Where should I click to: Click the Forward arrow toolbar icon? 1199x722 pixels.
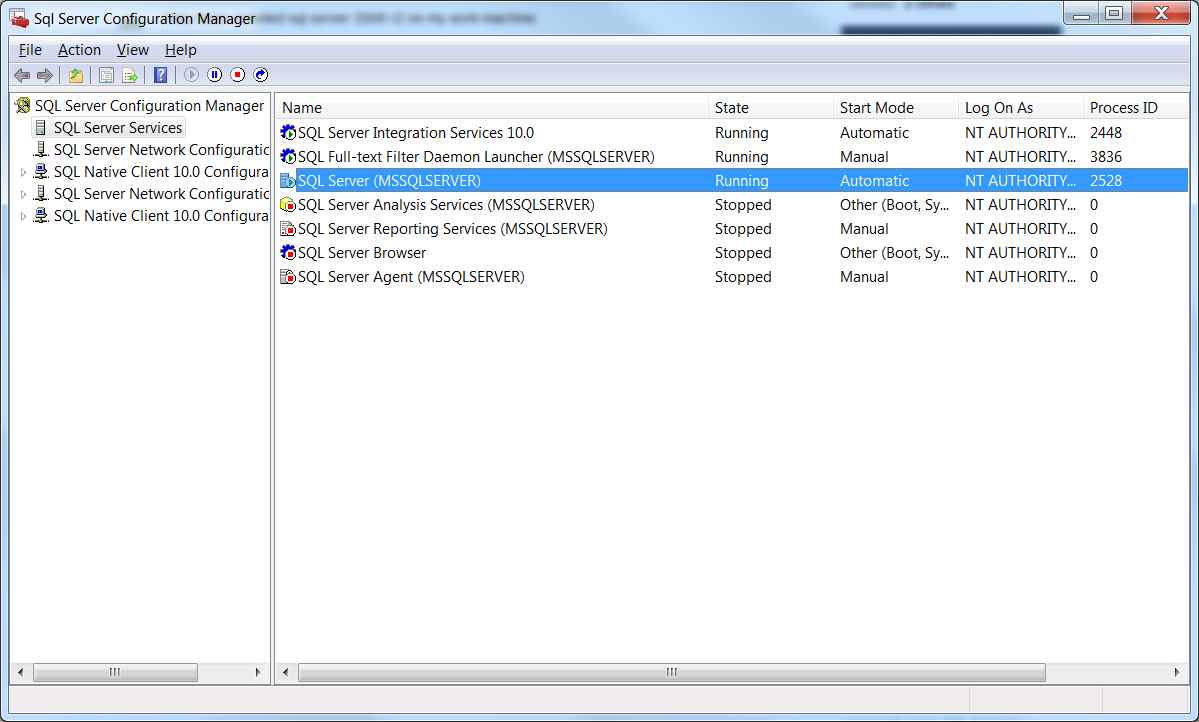pyautogui.click(x=45, y=75)
